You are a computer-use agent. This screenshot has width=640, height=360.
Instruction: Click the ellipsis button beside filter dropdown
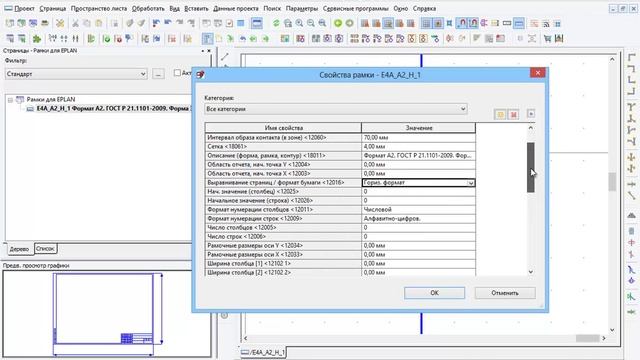(158, 74)
